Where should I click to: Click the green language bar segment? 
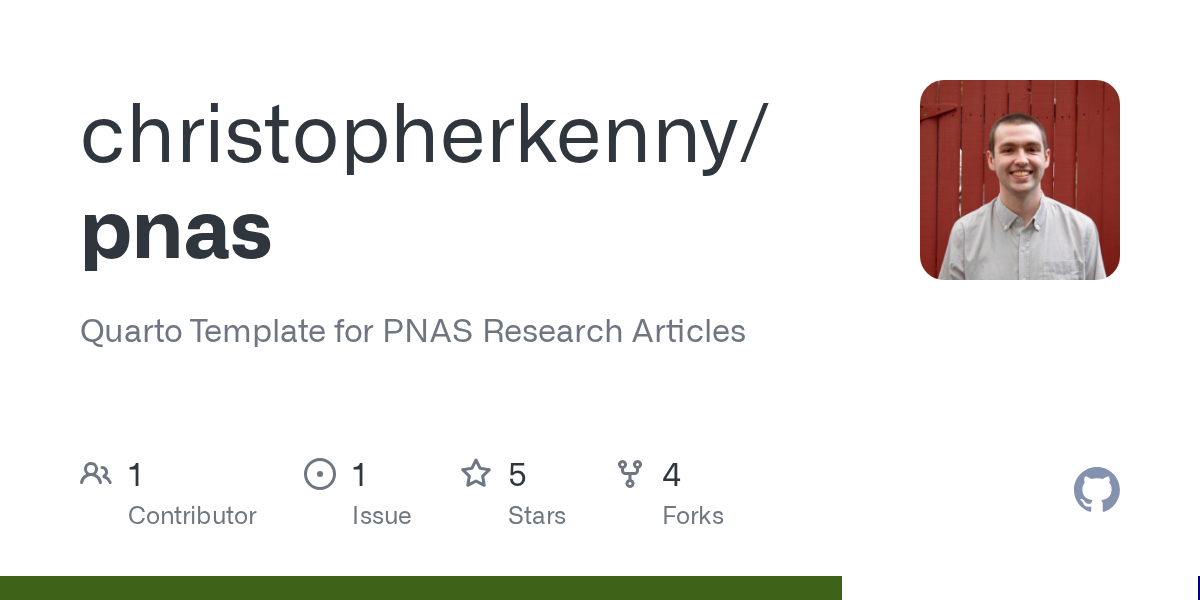tap(420, 588)
